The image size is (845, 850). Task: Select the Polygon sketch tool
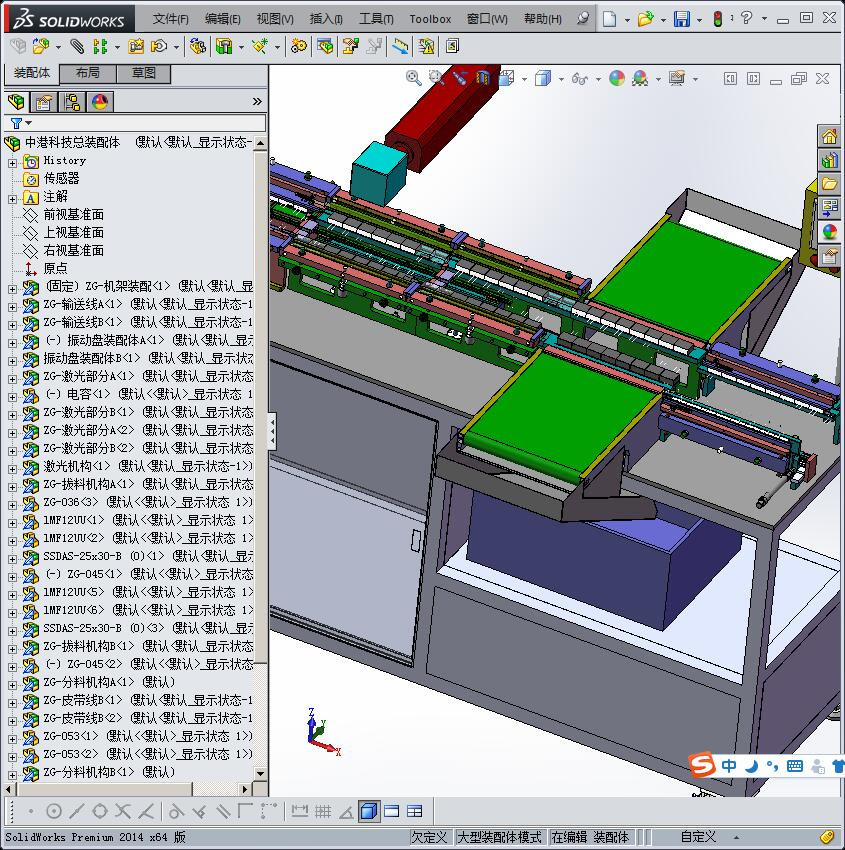(x=101, y=811)
